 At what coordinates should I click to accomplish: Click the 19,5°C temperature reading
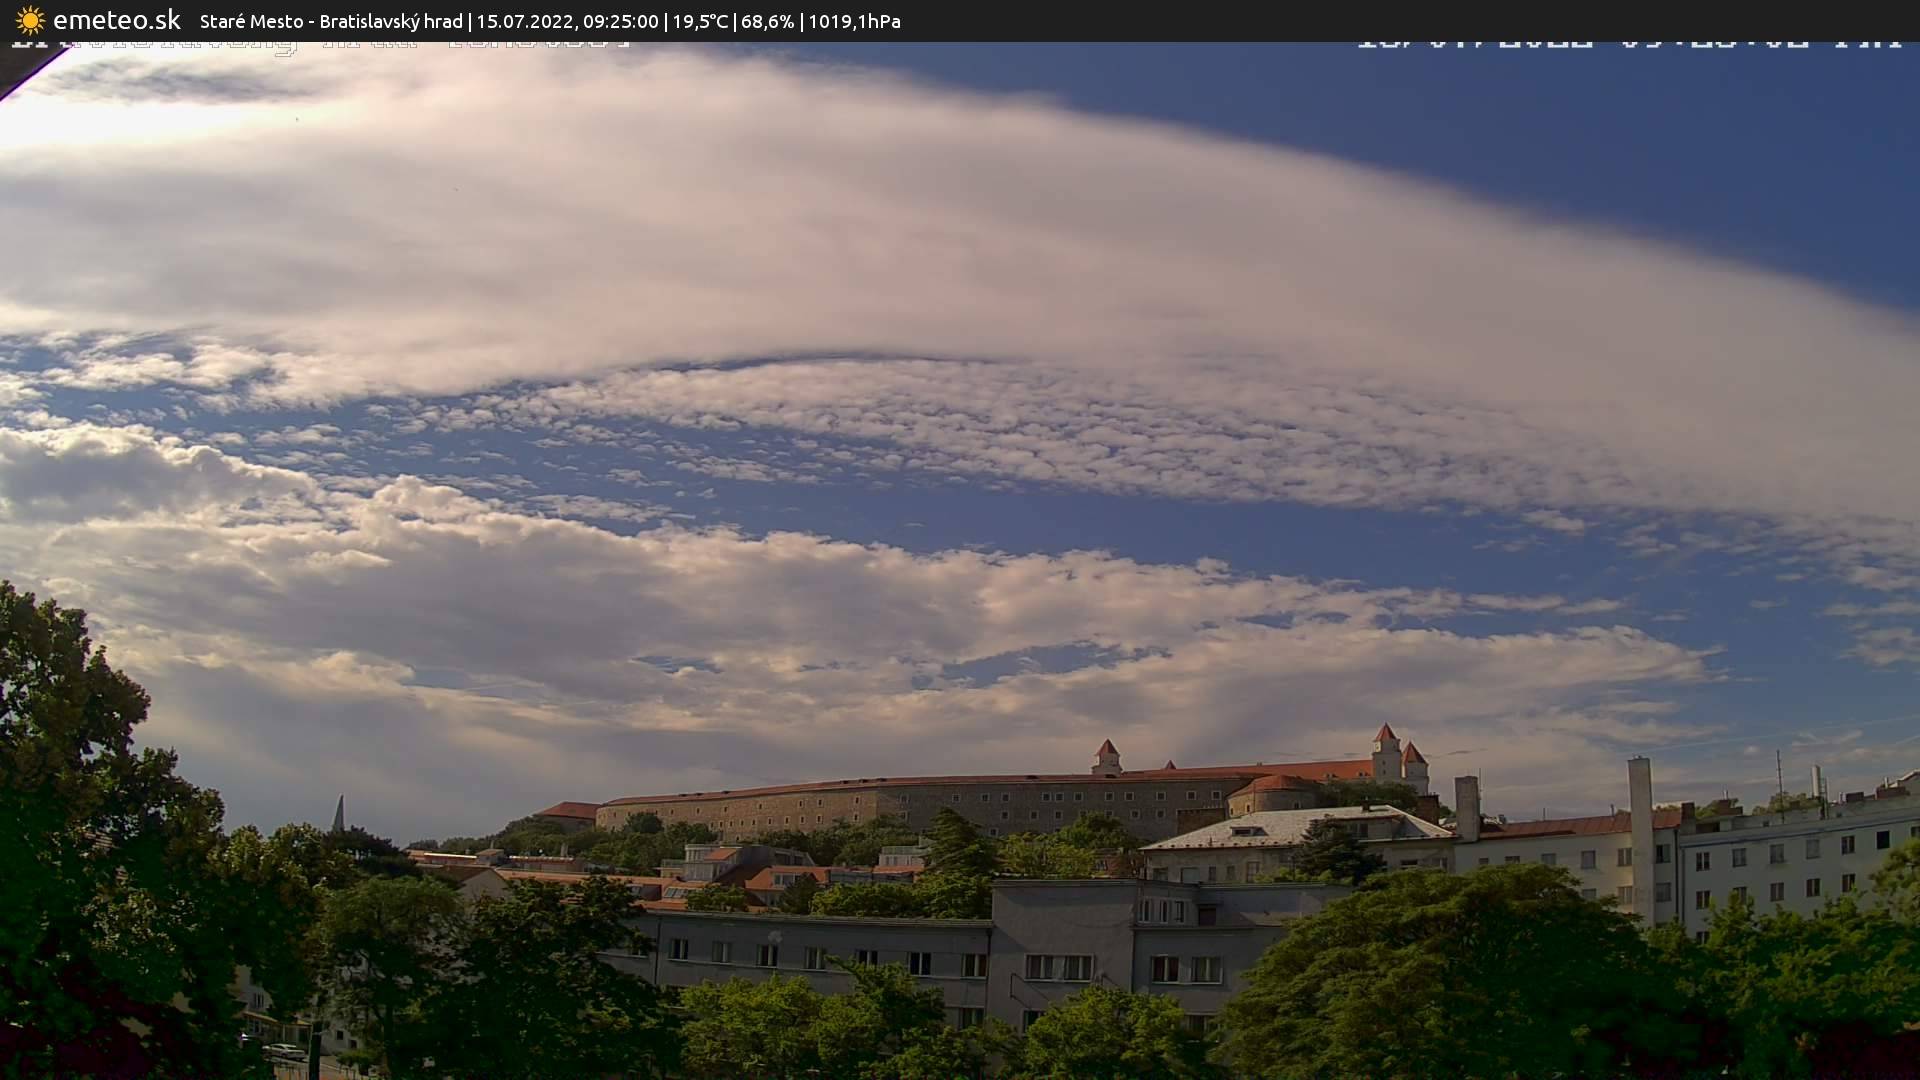(700, 21)
